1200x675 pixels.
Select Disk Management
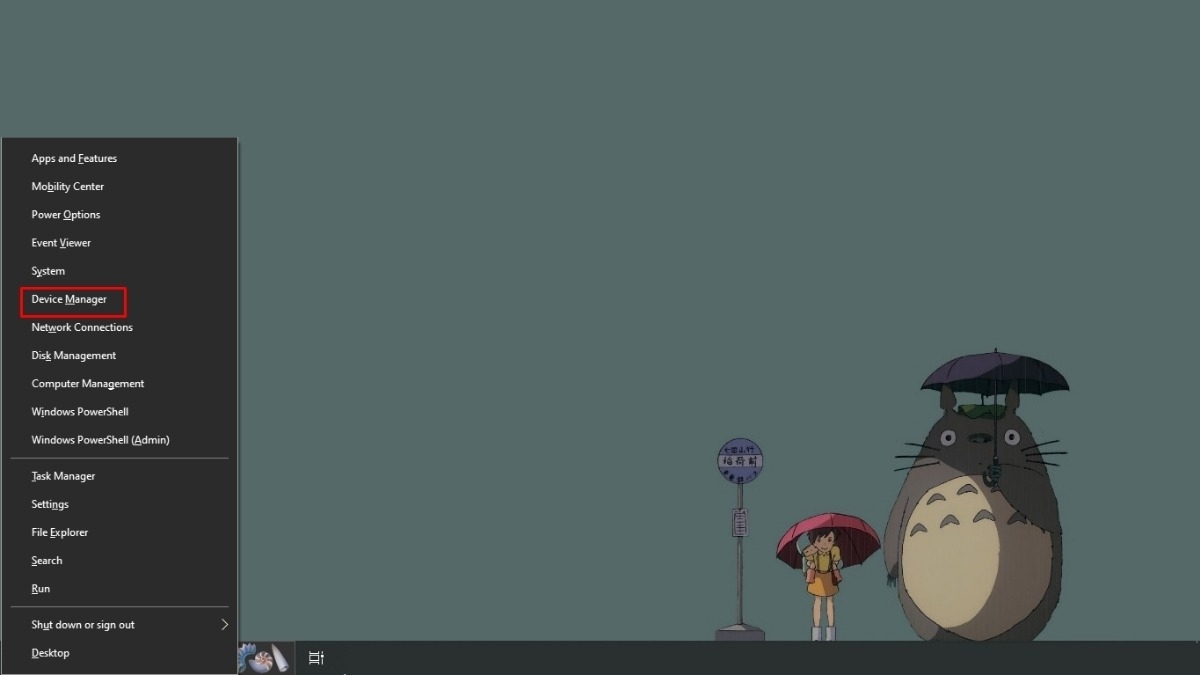tap(73, 356)
